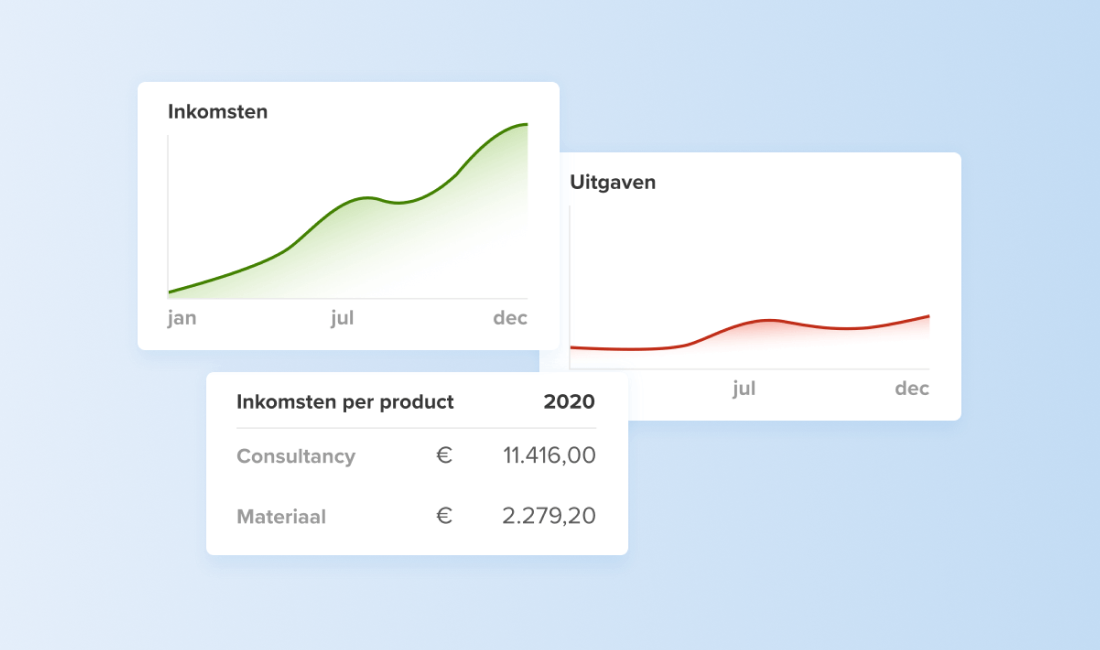The image size is (1100, 650).
Task: Click the Inkomsten per product table header
Action: click(345, 402)
